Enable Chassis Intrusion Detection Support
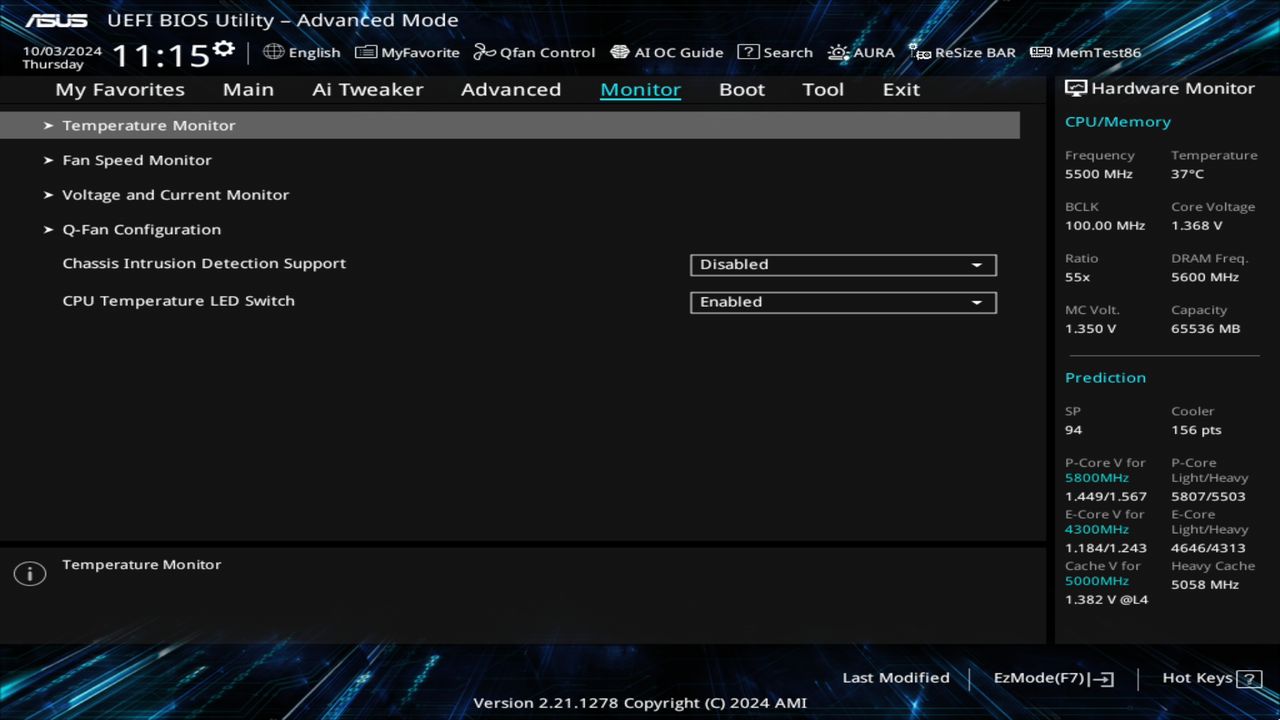 pos(842,264)
